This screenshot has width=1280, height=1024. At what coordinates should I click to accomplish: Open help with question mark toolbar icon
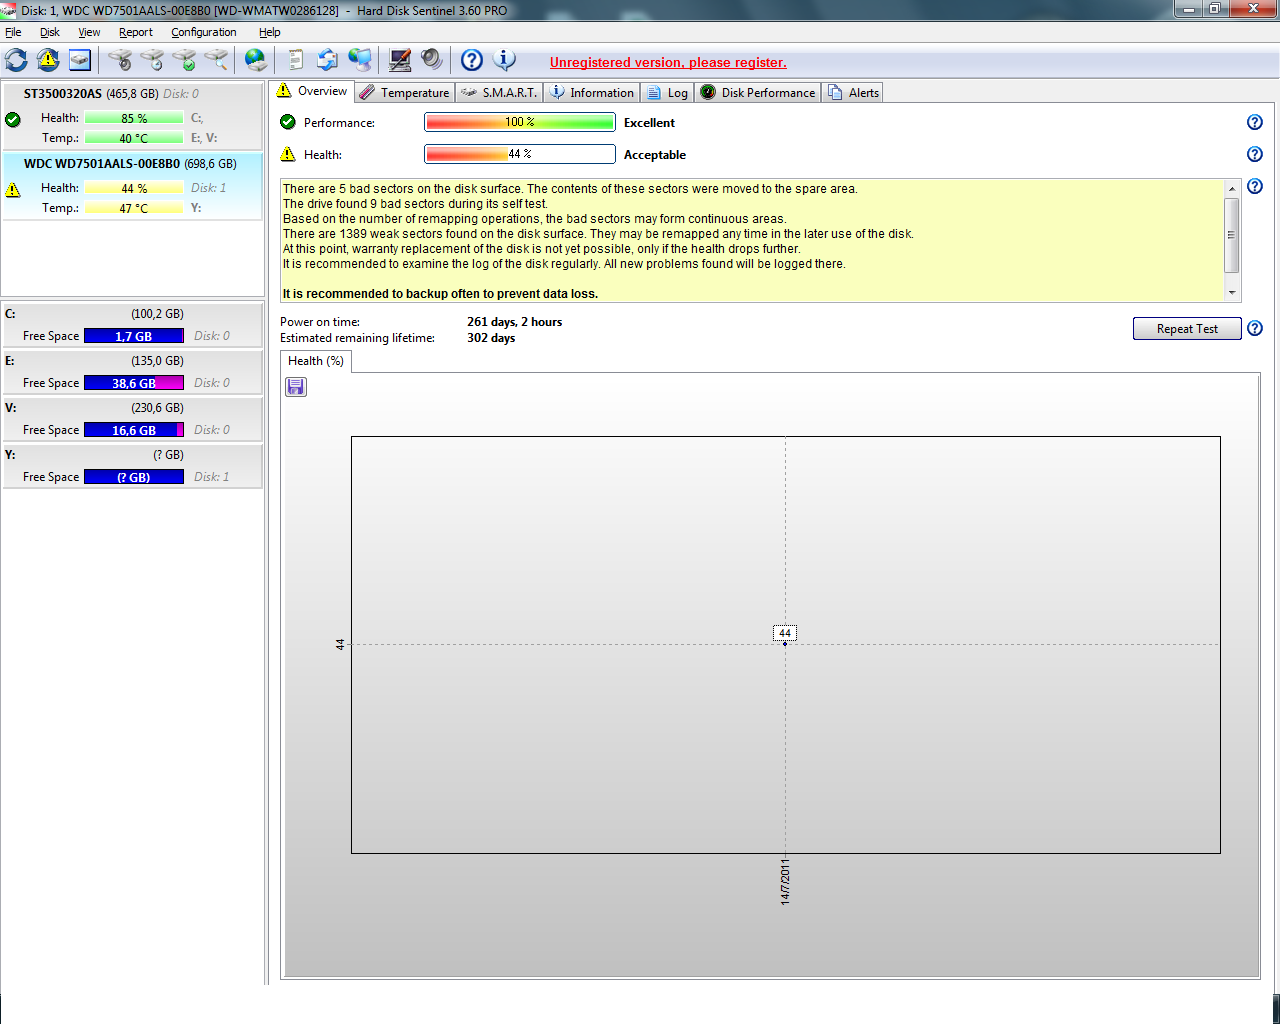pos(472,60)
